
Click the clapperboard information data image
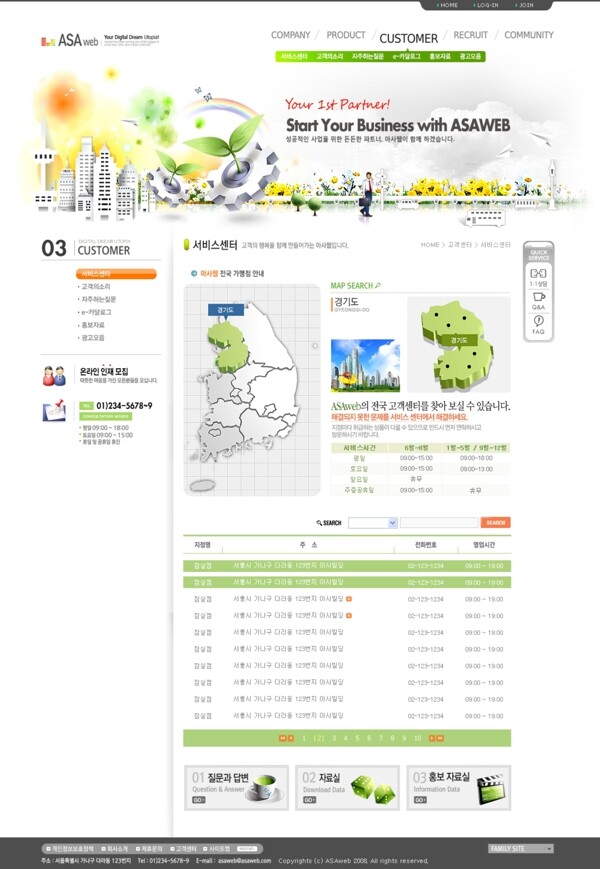tap(490, 789)
